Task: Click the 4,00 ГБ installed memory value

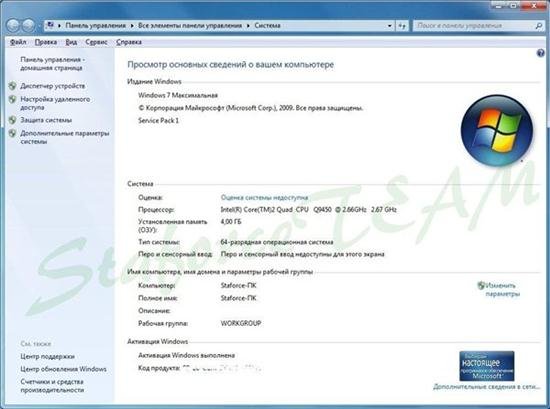Action: (x=231, y=222)
